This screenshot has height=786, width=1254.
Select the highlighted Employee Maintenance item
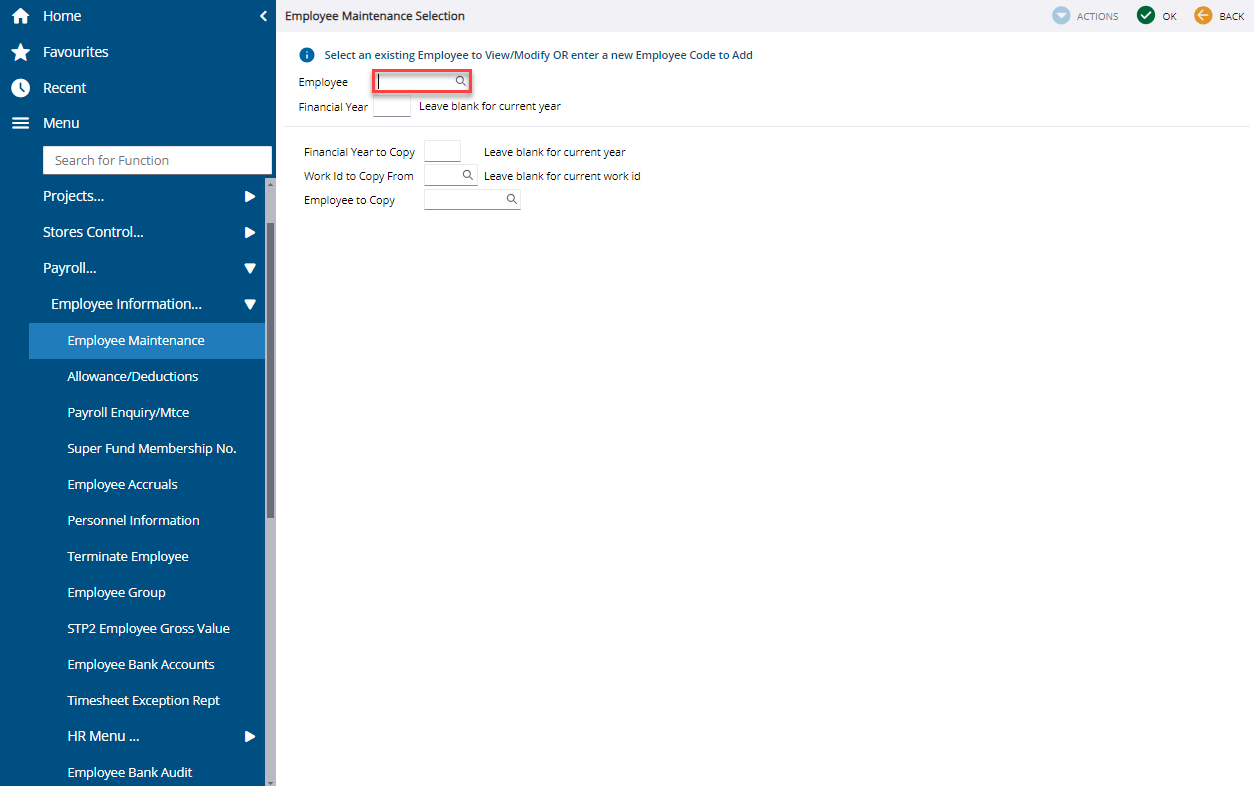pyautogui.click(x=147, y=340)
